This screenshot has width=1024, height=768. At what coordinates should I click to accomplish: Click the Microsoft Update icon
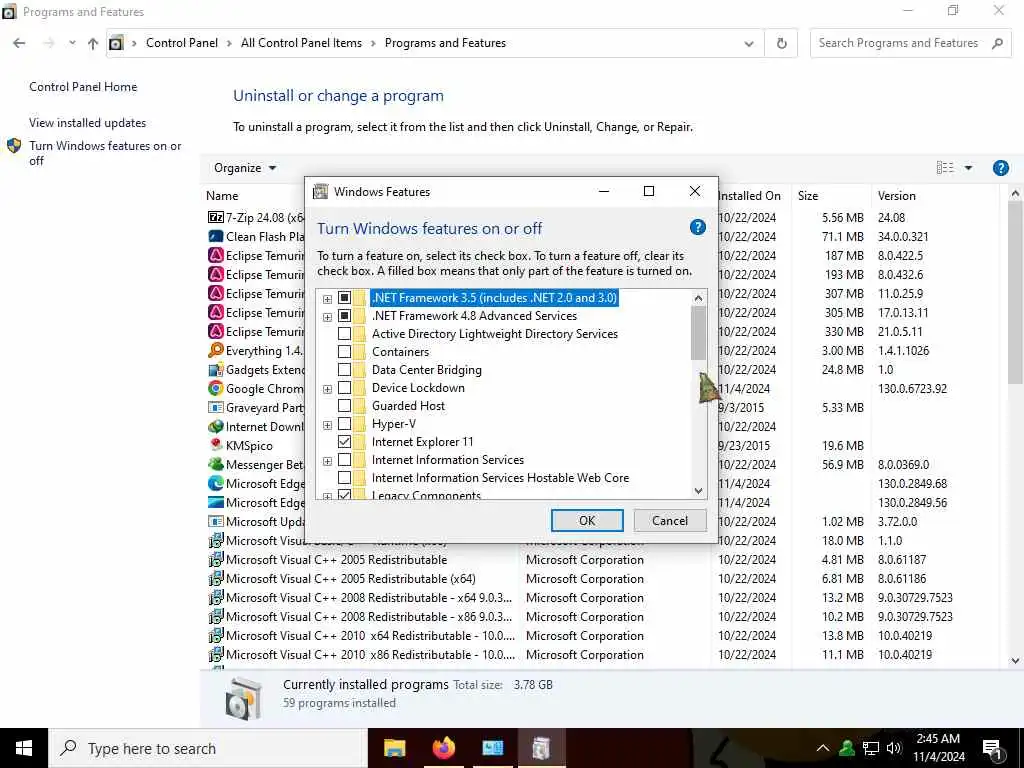[x=216, y=522]
